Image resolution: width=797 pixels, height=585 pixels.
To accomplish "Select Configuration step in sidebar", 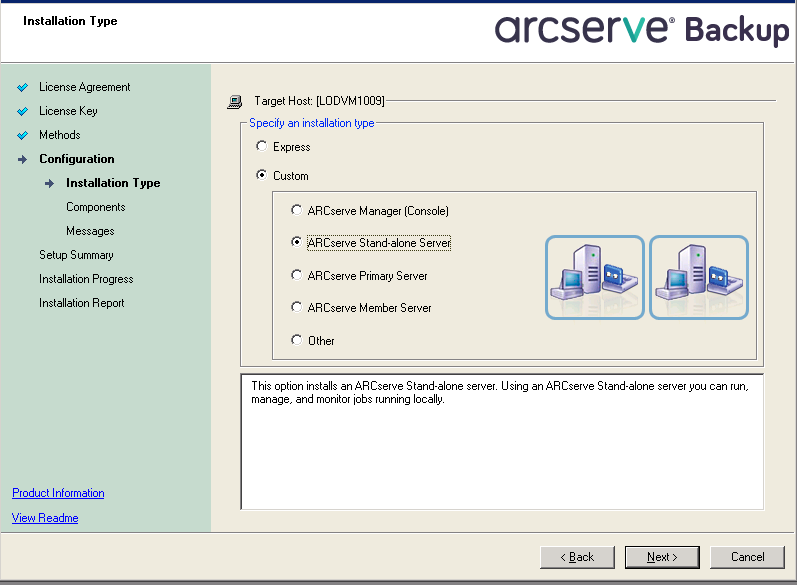I will [77, 159].
